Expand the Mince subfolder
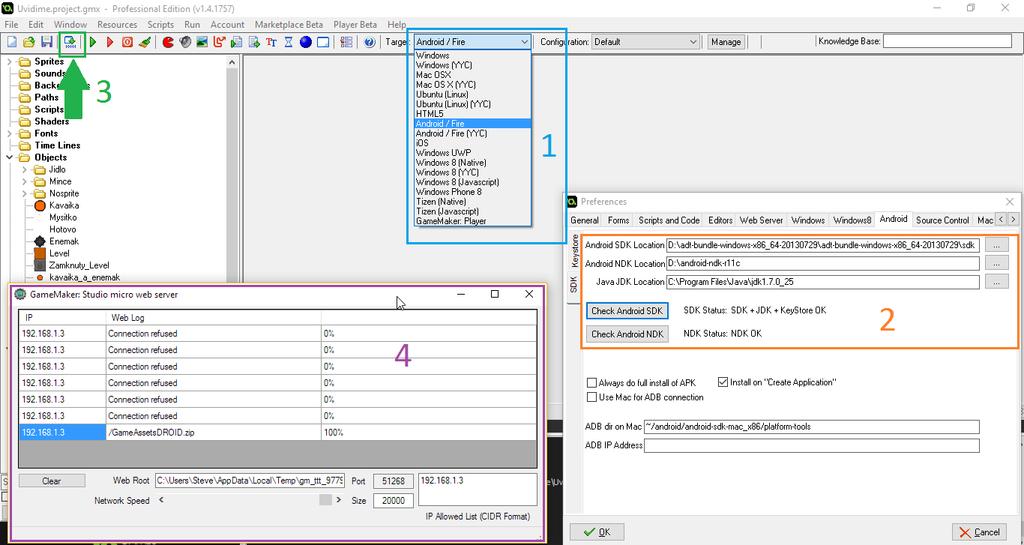1024x545 pixels. (24, 181)
